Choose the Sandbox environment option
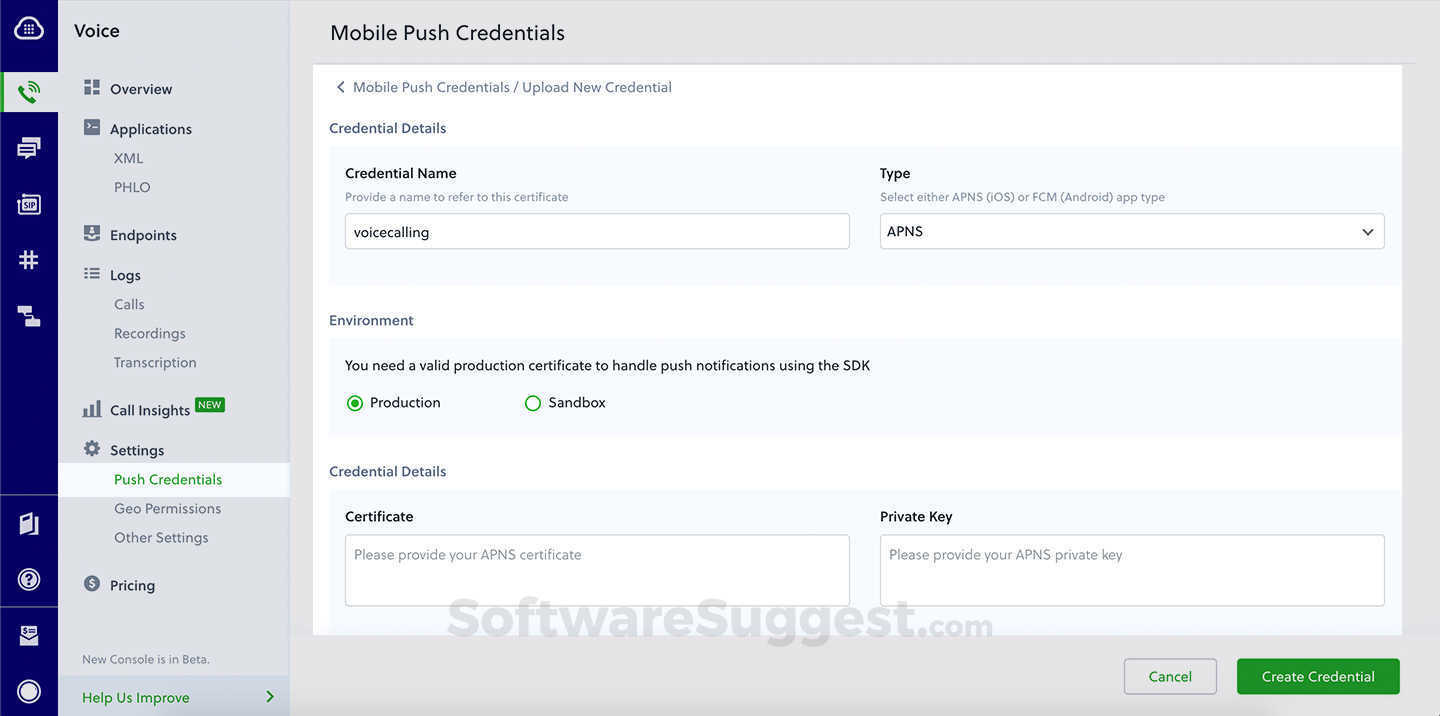 click(533, 402)
